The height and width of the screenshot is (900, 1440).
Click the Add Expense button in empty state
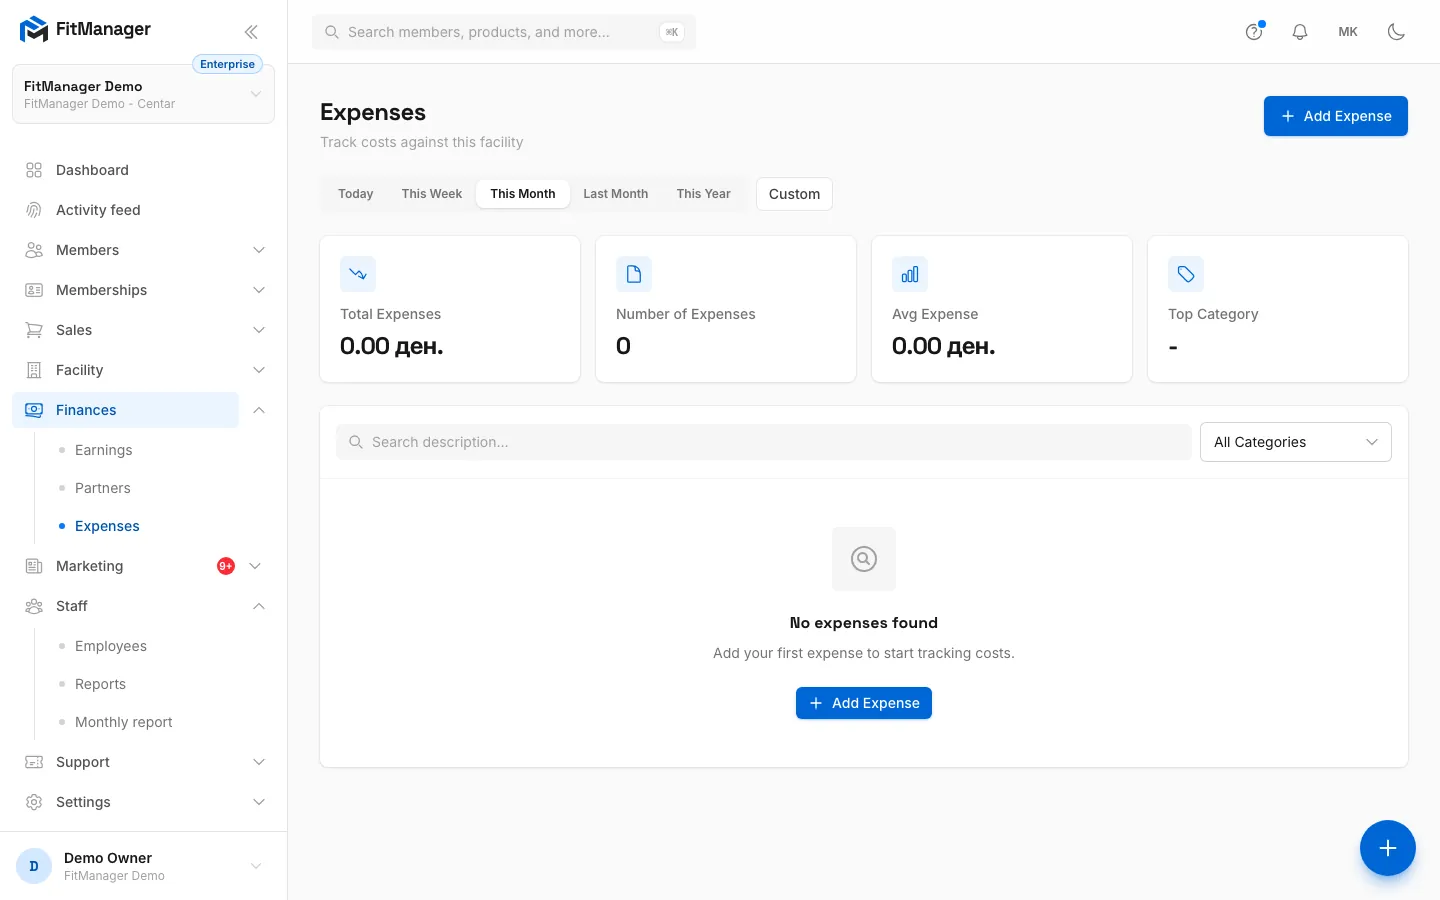tap(864, 703)
